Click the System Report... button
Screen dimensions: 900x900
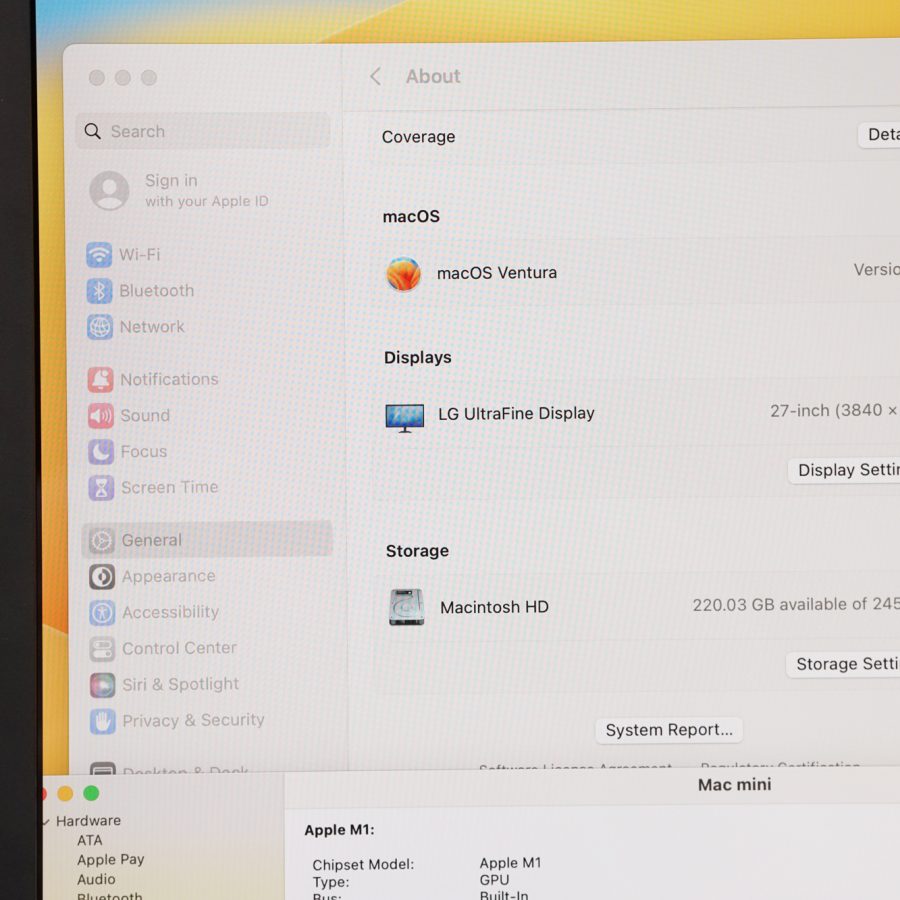[x=669, y=730]
